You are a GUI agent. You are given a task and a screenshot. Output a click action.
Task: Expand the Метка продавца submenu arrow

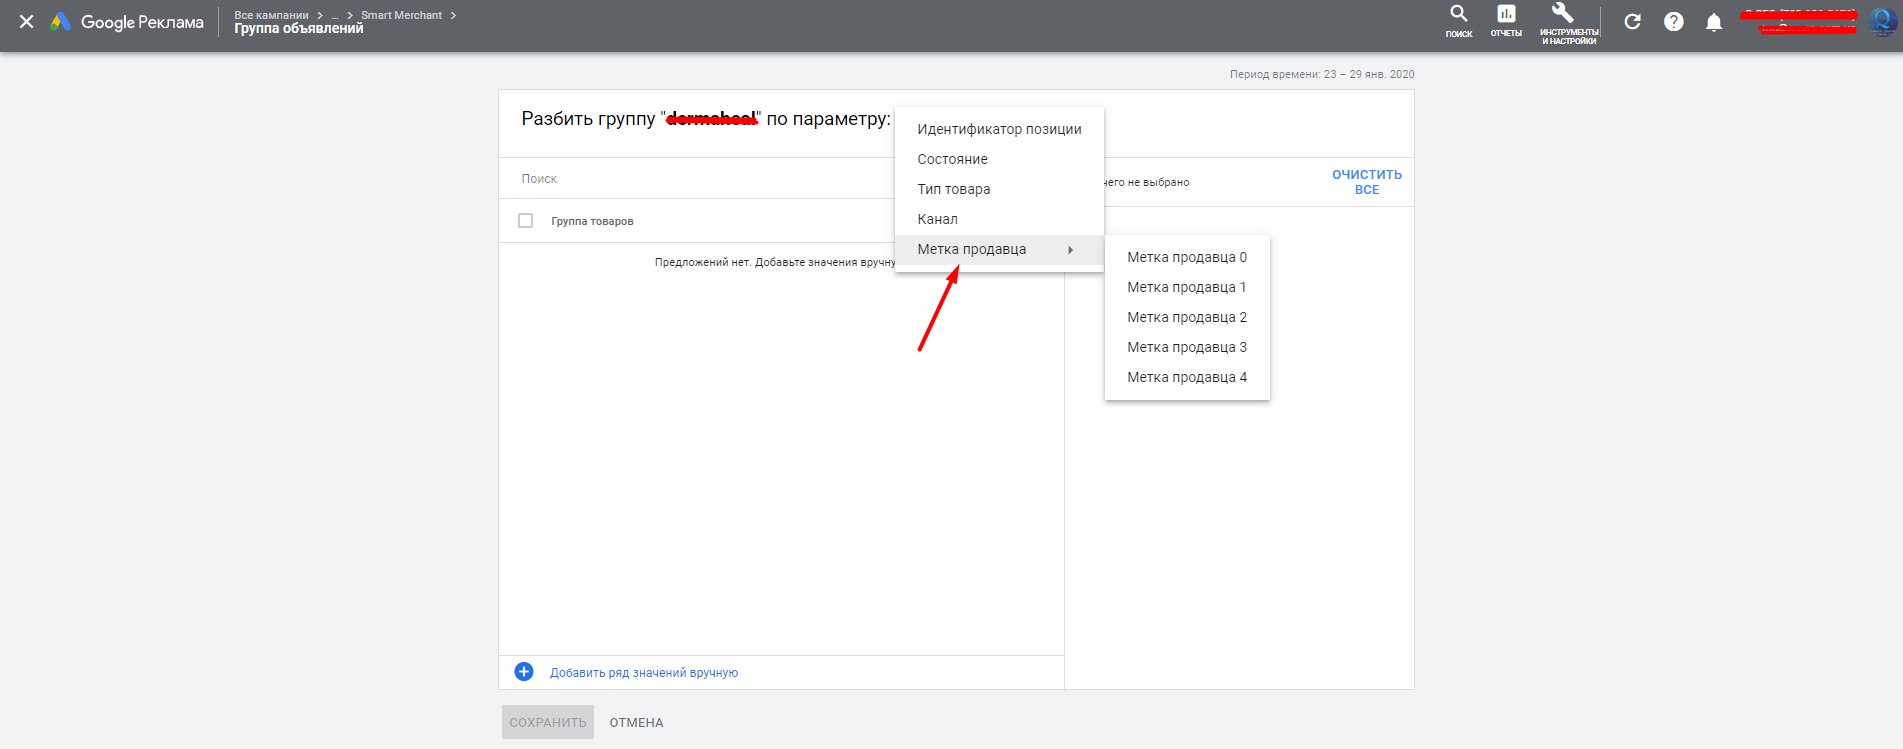pyautogui.click(x=1070, y=250)
